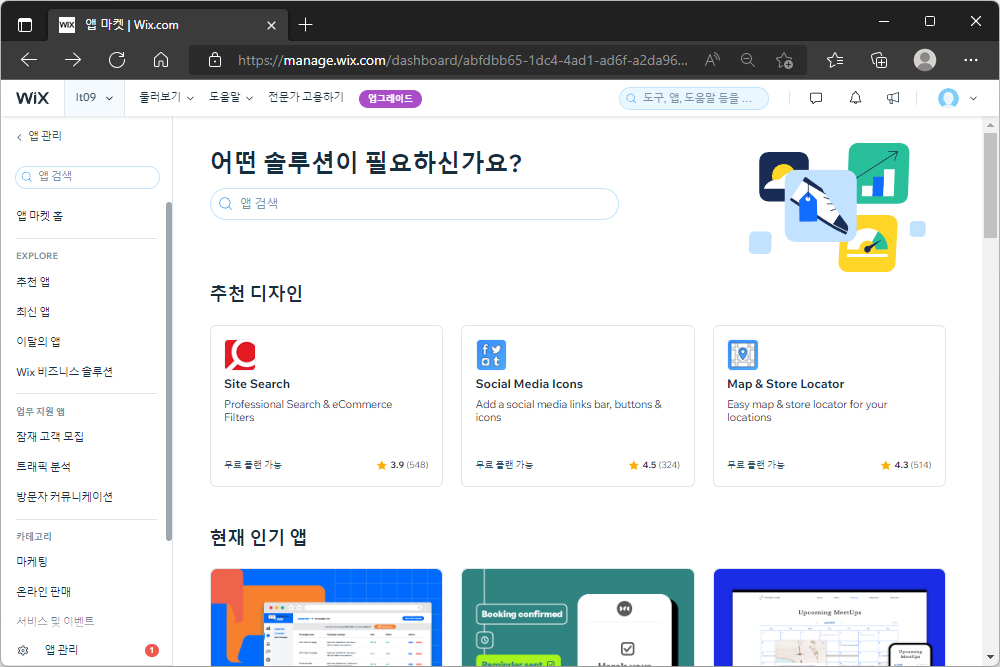Click the Wix logo in the header

[33, 98]
